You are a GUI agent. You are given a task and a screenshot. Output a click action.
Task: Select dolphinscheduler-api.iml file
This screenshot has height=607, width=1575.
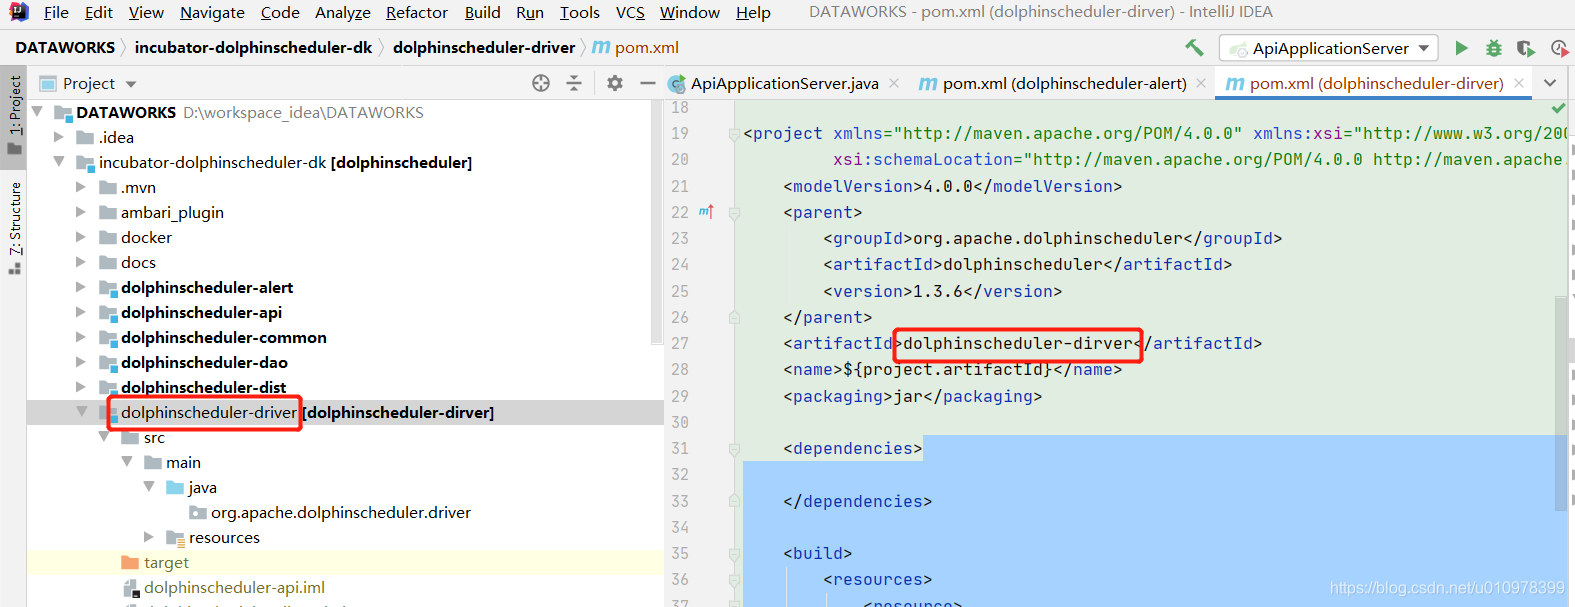(234, 587)
